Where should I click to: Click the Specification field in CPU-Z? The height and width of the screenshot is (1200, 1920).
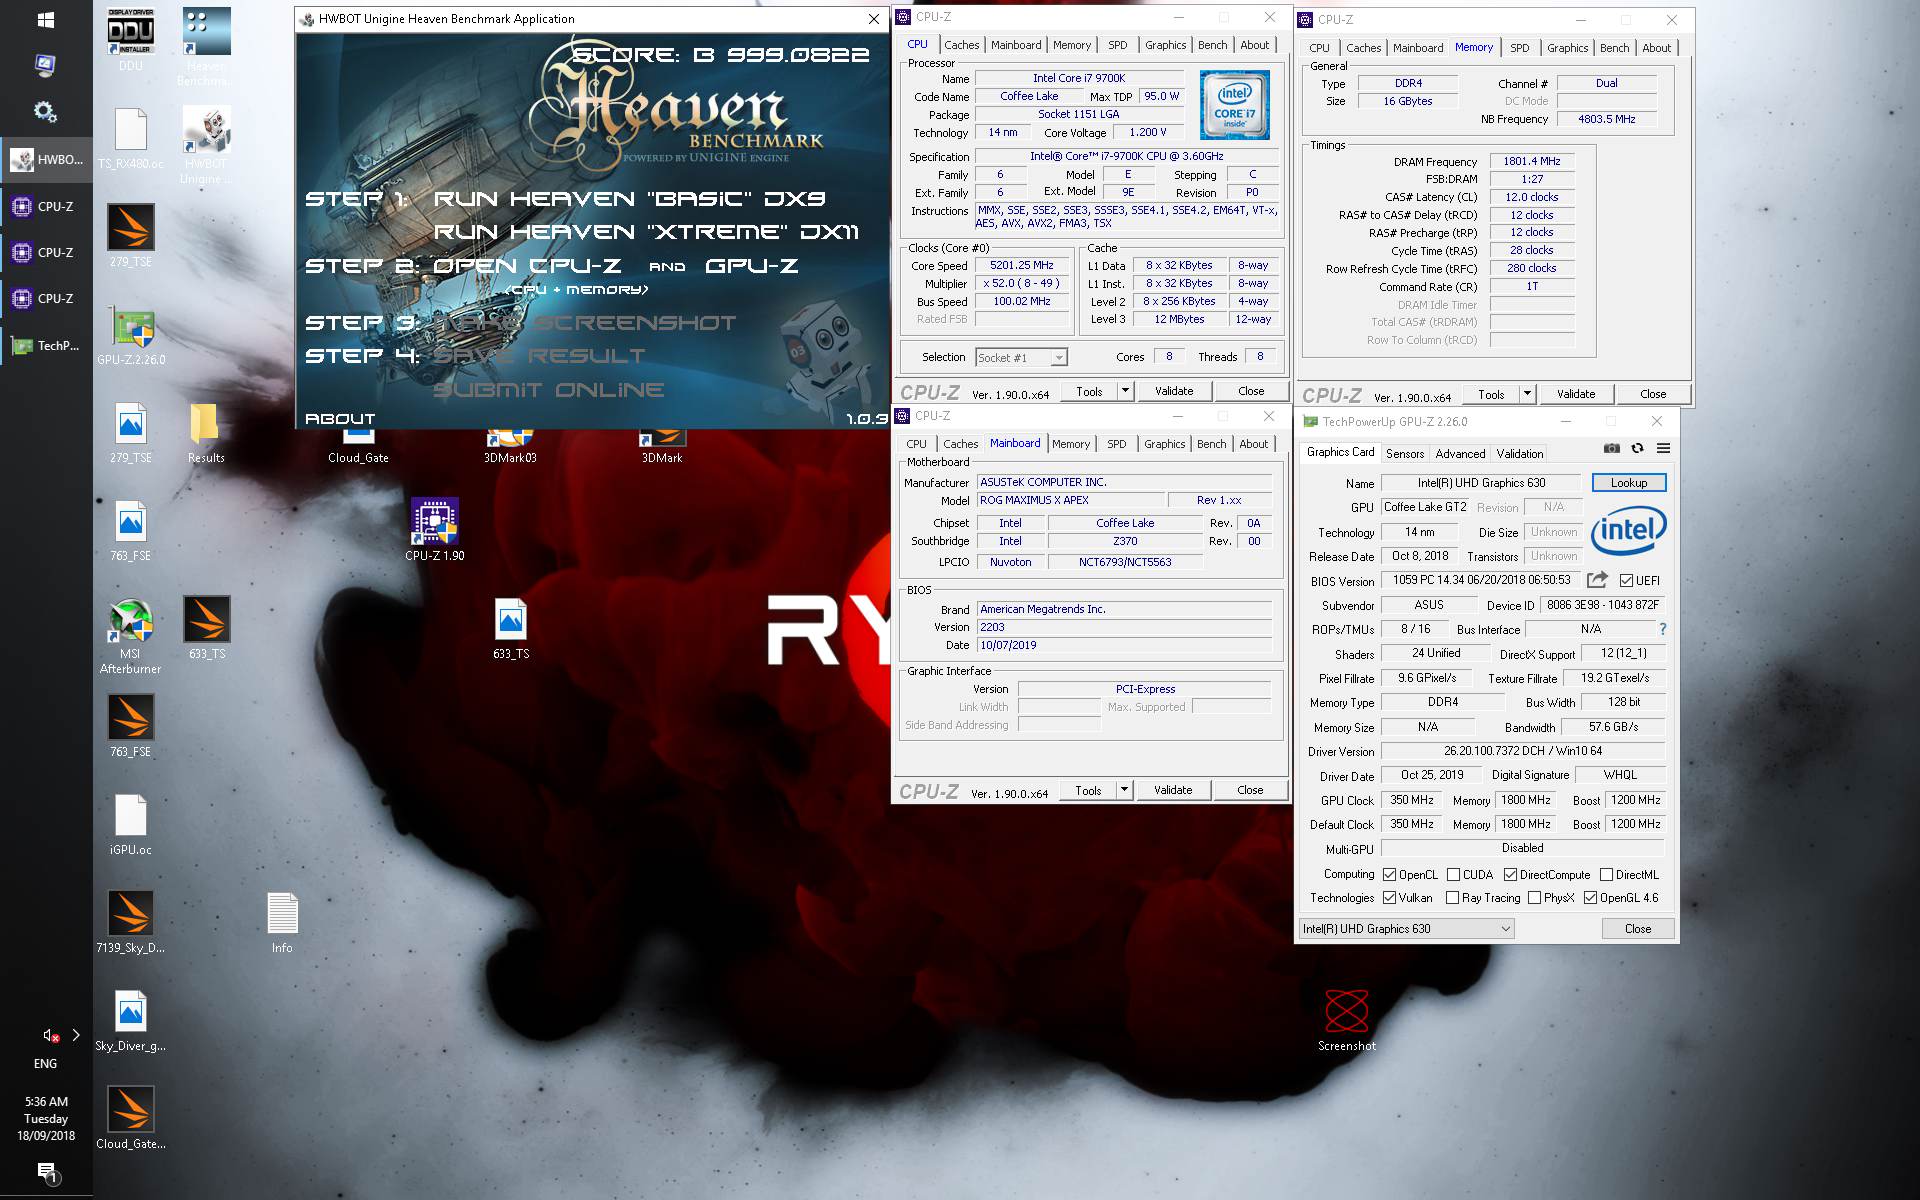[1127, 157]
